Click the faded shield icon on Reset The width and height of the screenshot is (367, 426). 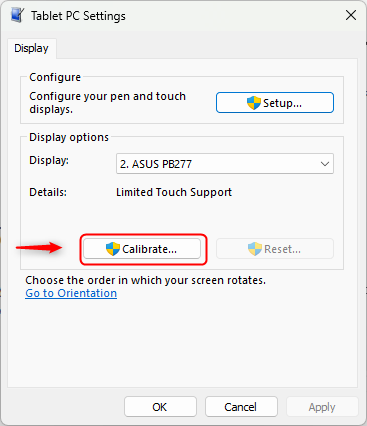tap(255, 249)
